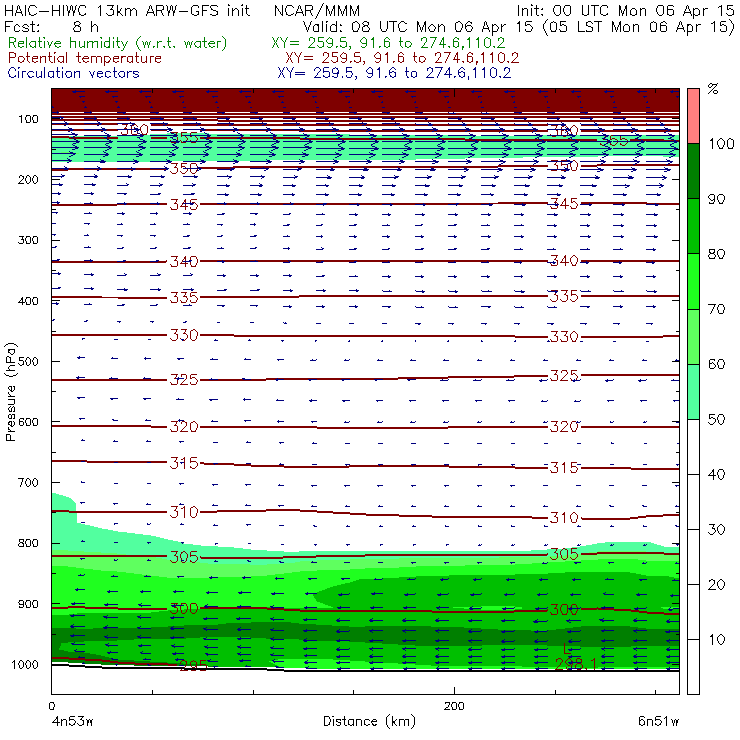Click the white 40–50% colorbar segment

693,447
